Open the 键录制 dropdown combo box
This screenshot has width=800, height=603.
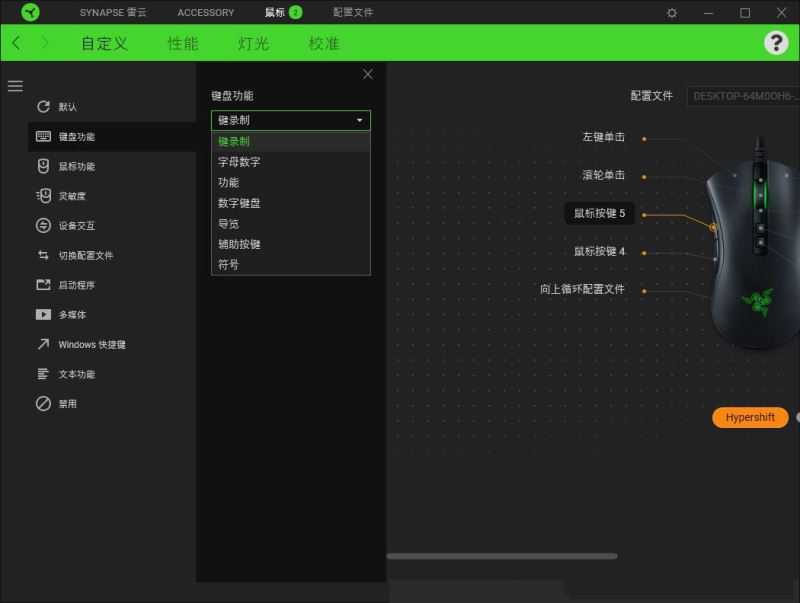pyautogui.click(x=291, y=120)
